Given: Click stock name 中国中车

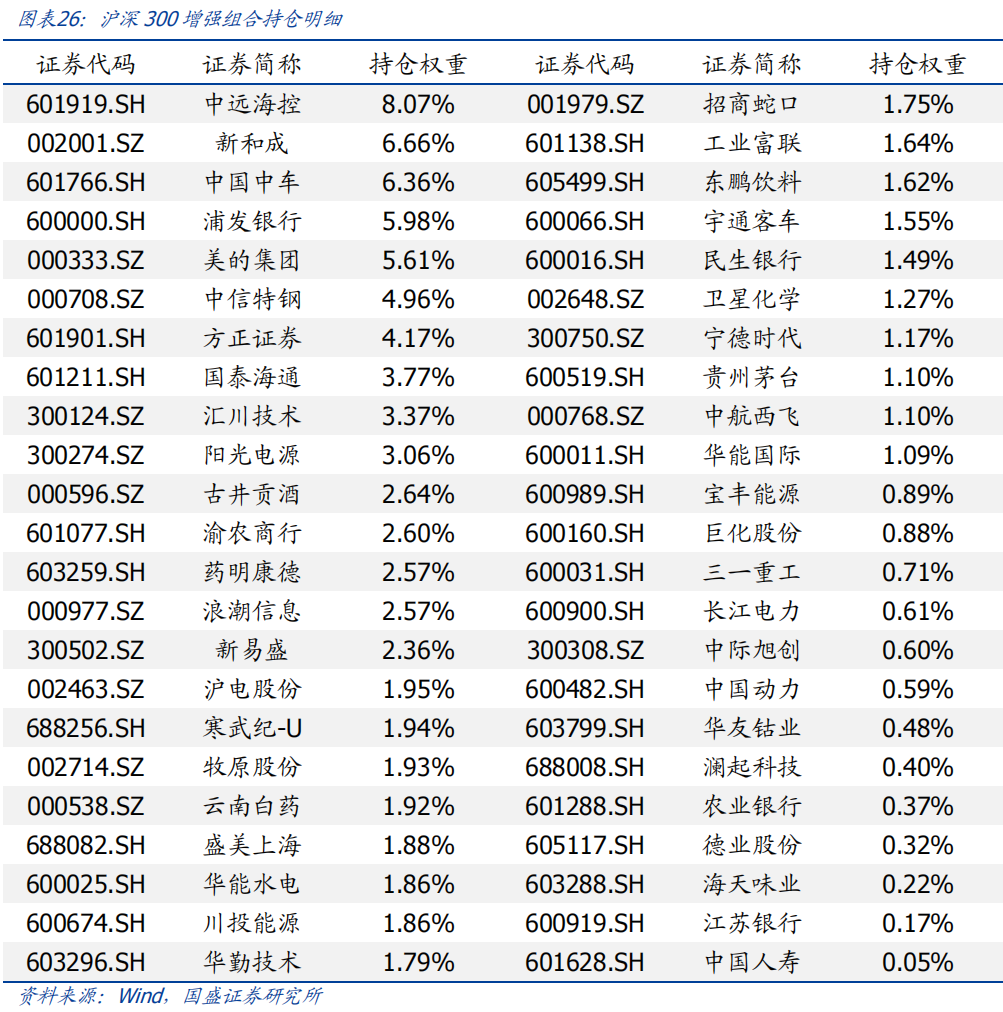Looking at the screenshot, I should [252, 183].
